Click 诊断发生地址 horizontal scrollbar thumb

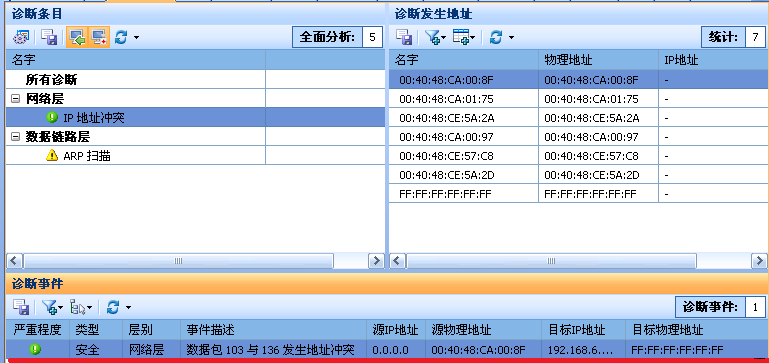click(551, 261)
